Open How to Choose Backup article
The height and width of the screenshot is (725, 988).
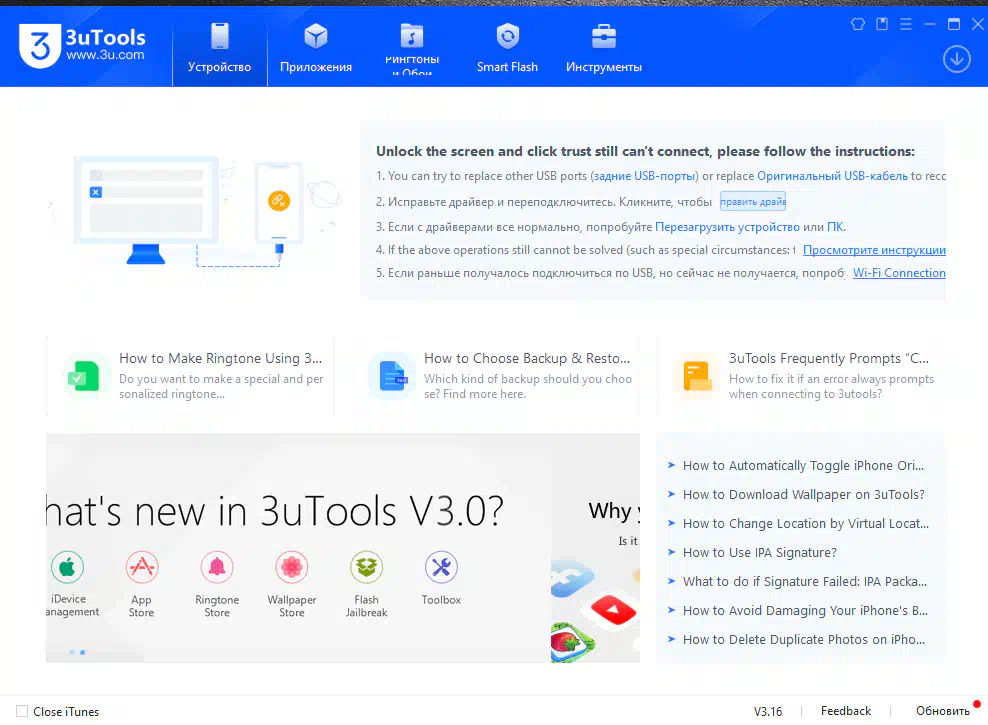click(527, 358)
